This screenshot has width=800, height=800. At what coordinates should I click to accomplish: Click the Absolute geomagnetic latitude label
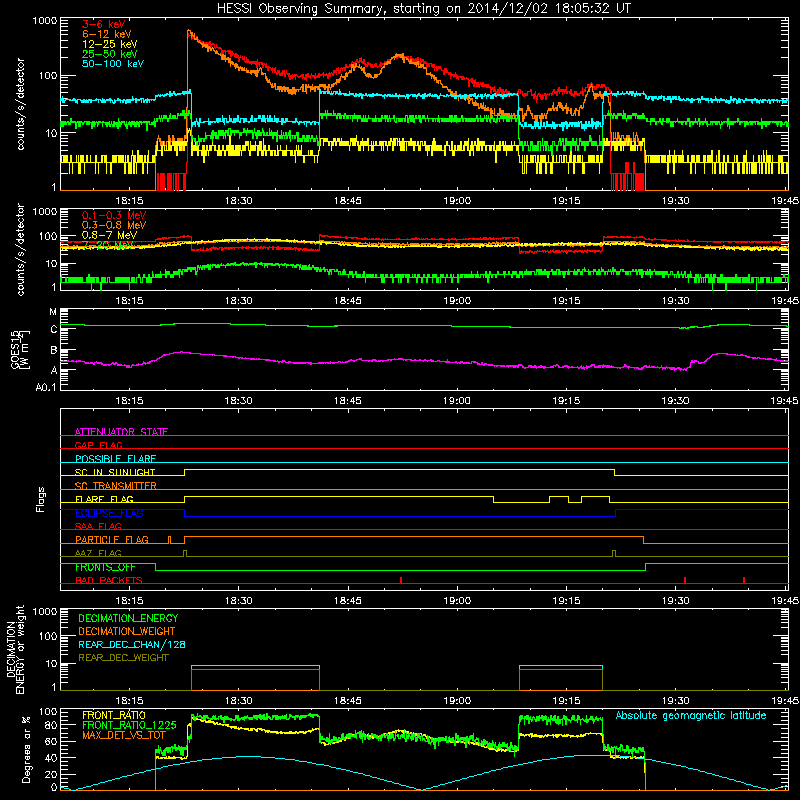691,715
